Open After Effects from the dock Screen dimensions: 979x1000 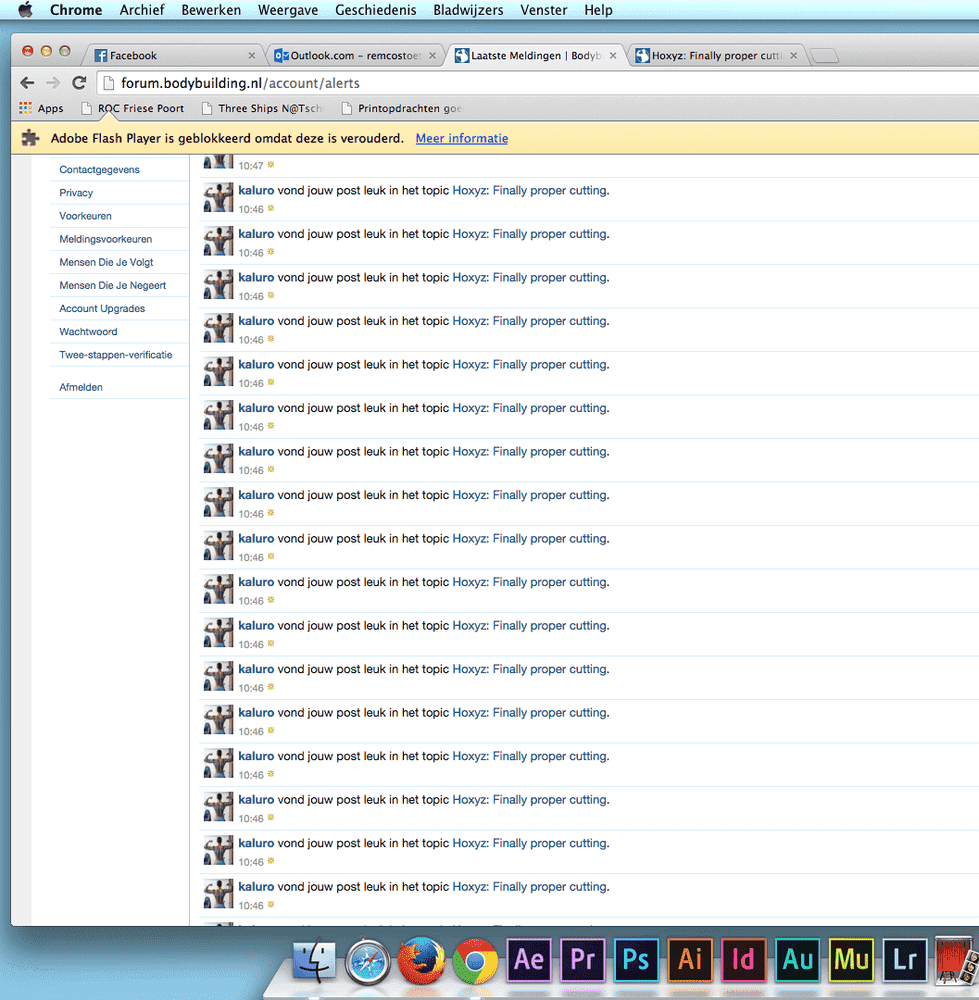coord(529,961)
